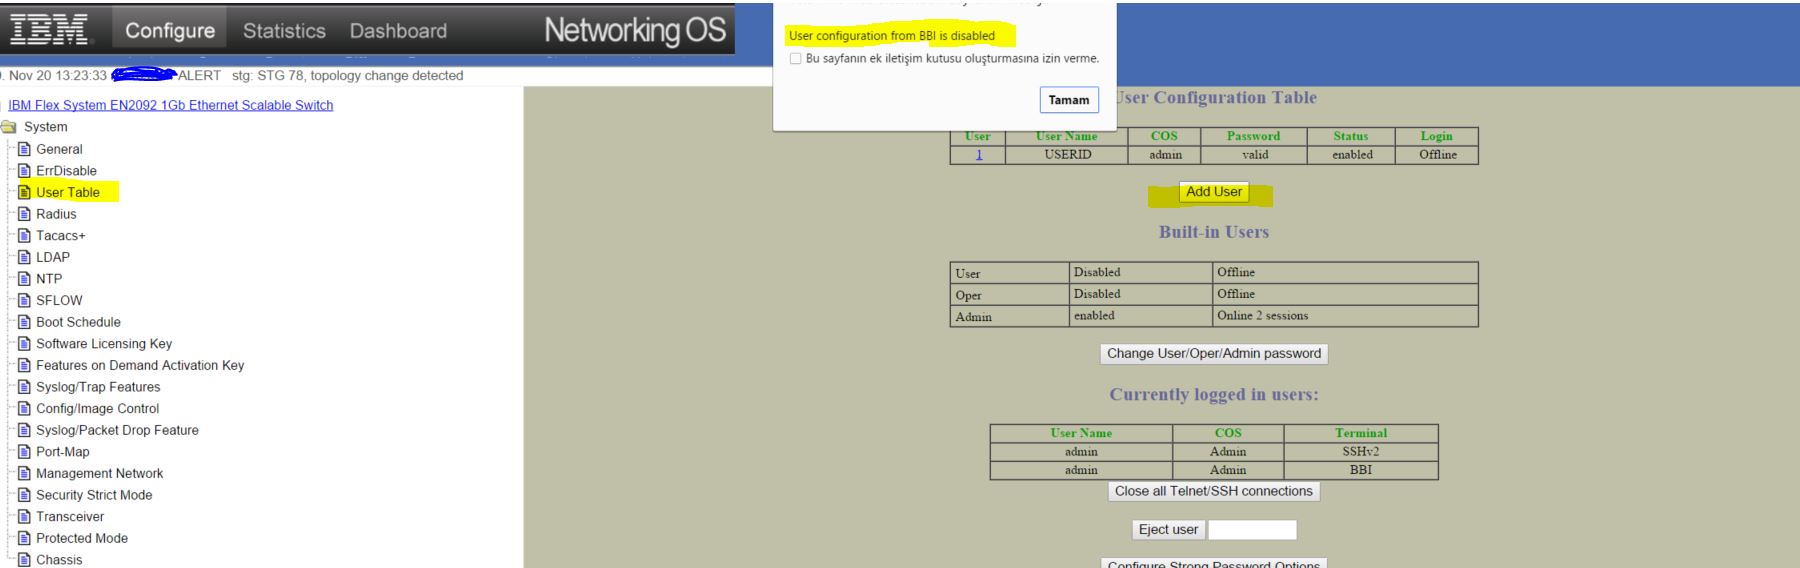Open Security Strict Mode entry

[94, 495]
